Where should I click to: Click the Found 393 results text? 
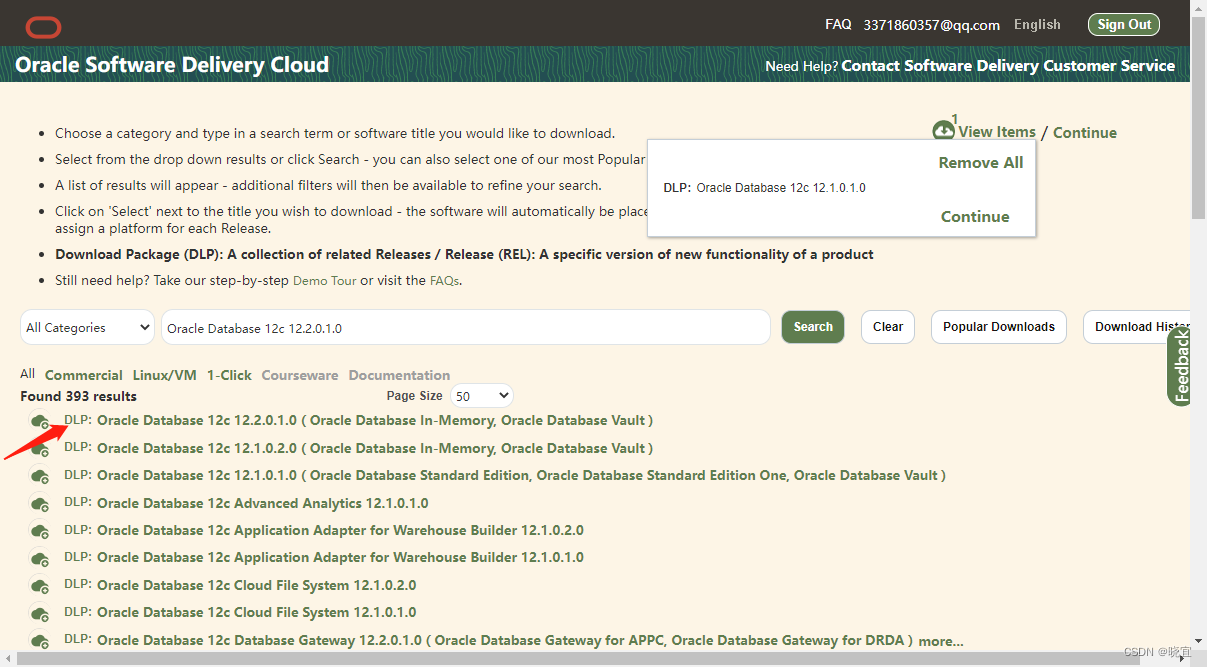point(78,396)
